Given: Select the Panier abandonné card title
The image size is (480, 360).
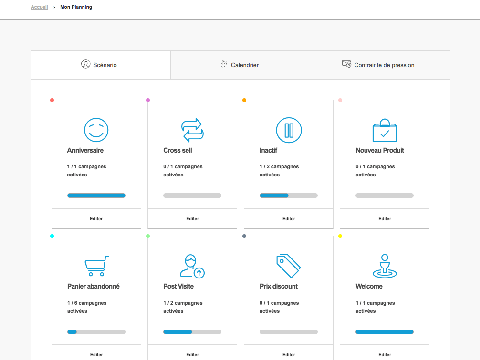Looking at the screenshot, I should pyautogui.click(x=94, y=287).
